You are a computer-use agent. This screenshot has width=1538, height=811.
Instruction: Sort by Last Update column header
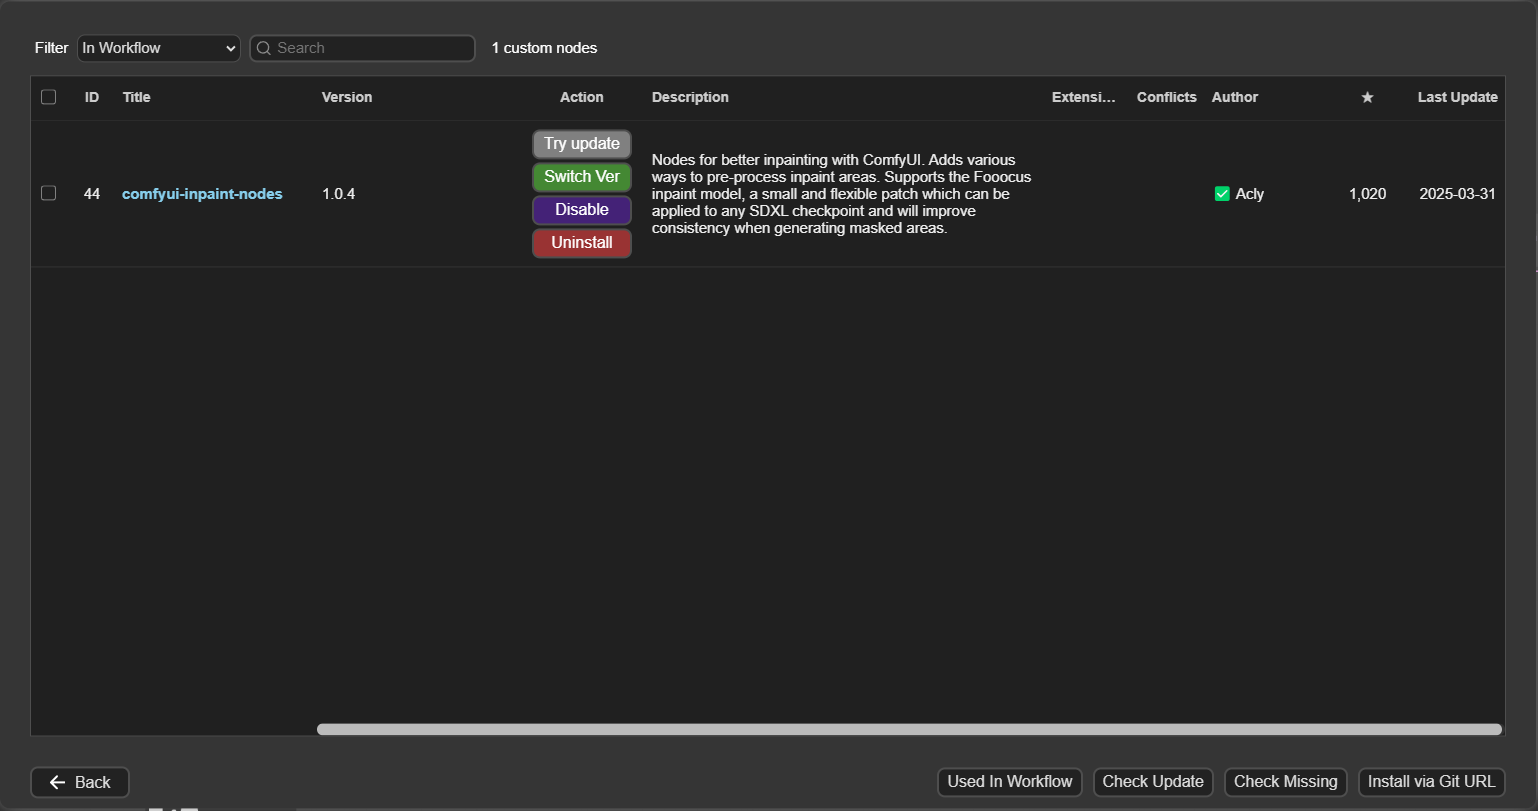[1457, 97]
